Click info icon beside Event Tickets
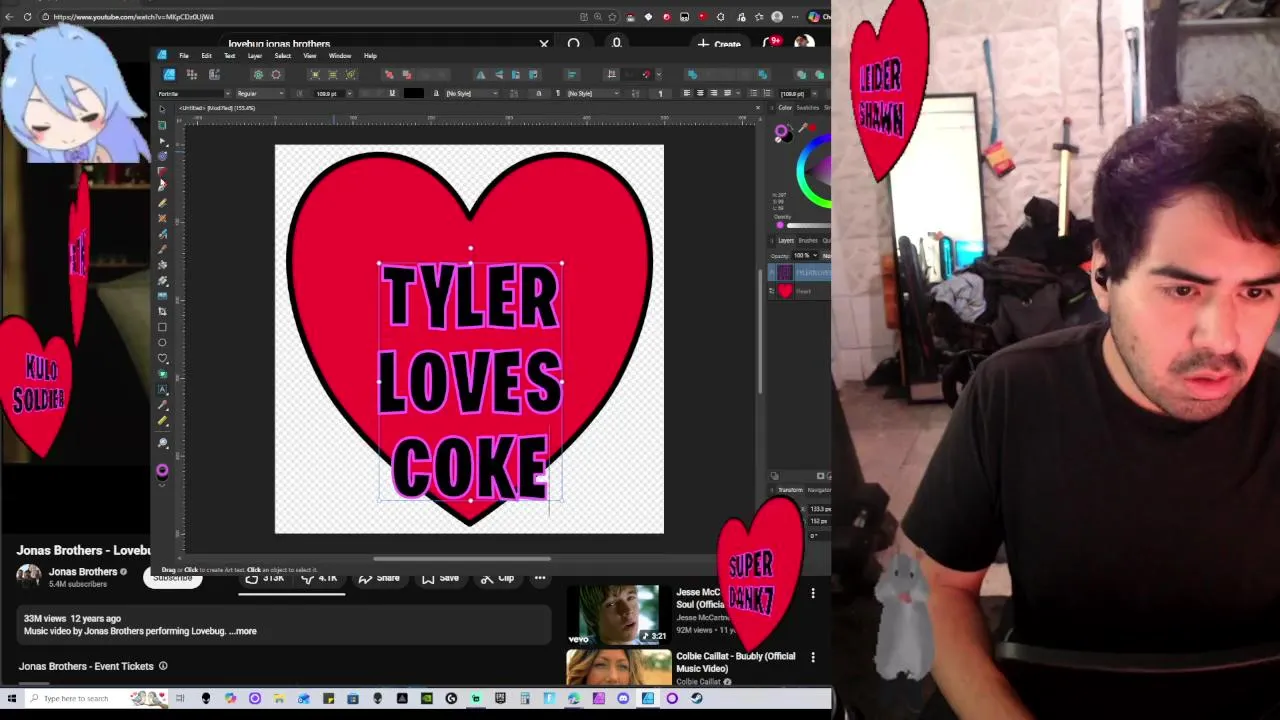Viewport: 1280px width, 720px height. 163,666
